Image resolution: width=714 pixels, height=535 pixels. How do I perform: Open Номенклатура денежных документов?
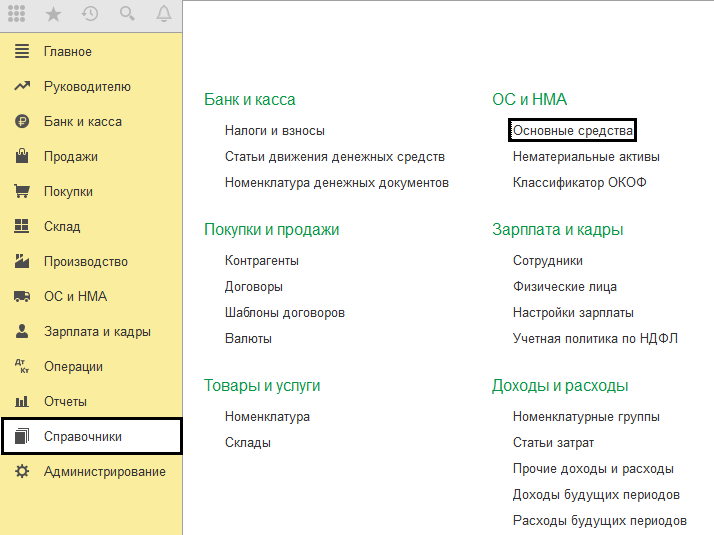click(x=337, y=183)
